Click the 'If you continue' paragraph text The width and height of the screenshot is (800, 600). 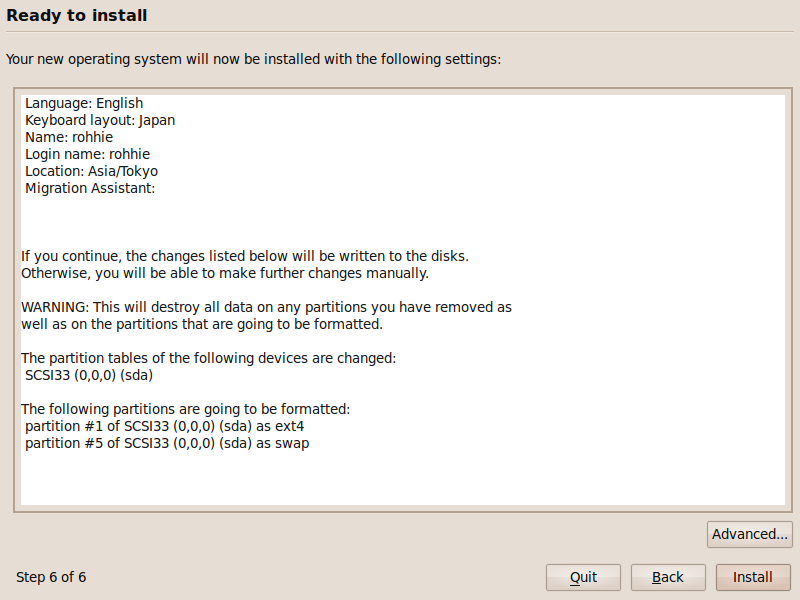coord(245,265)
